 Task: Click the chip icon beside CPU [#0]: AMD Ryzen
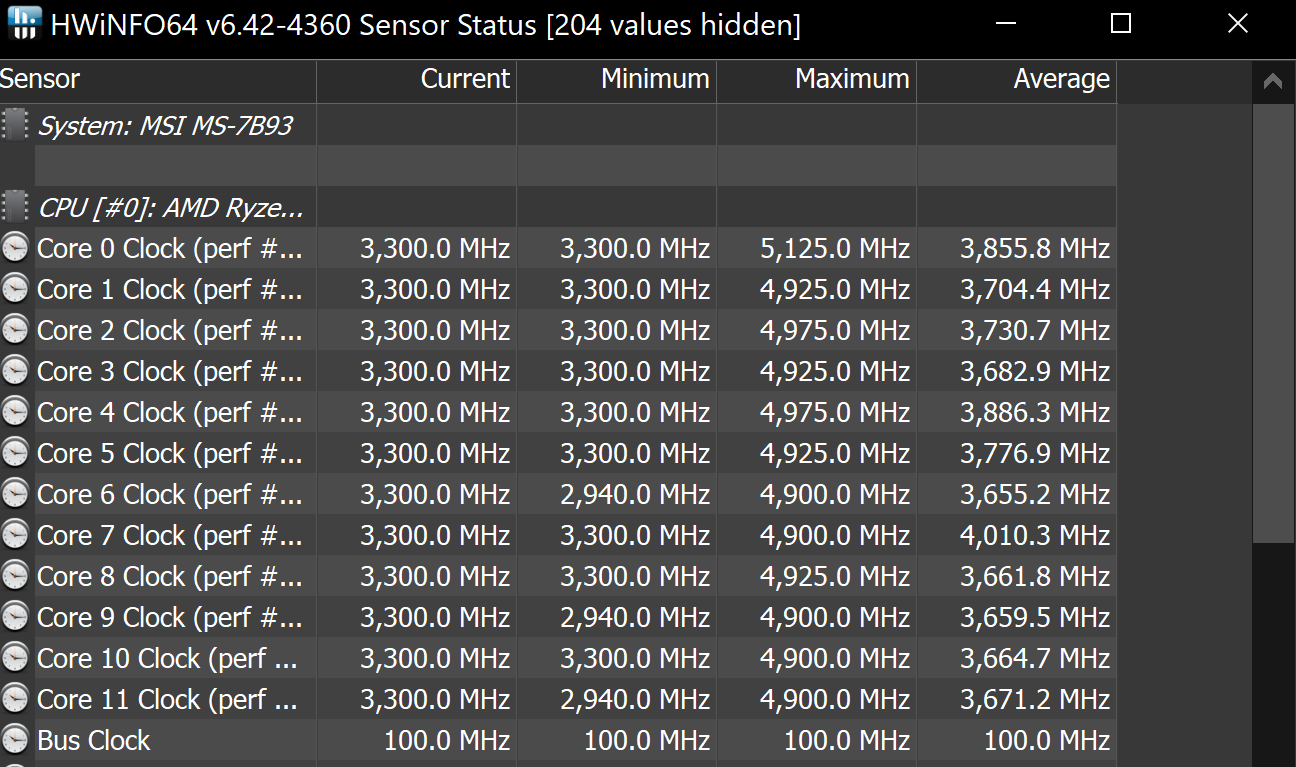(15, 207)
